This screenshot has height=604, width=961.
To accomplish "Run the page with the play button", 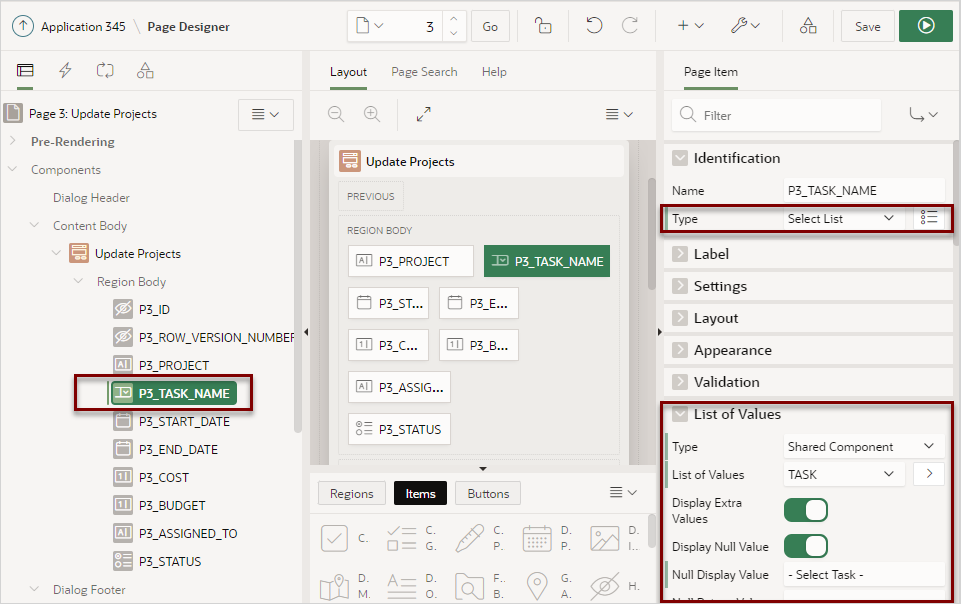I will pos(925,26).
